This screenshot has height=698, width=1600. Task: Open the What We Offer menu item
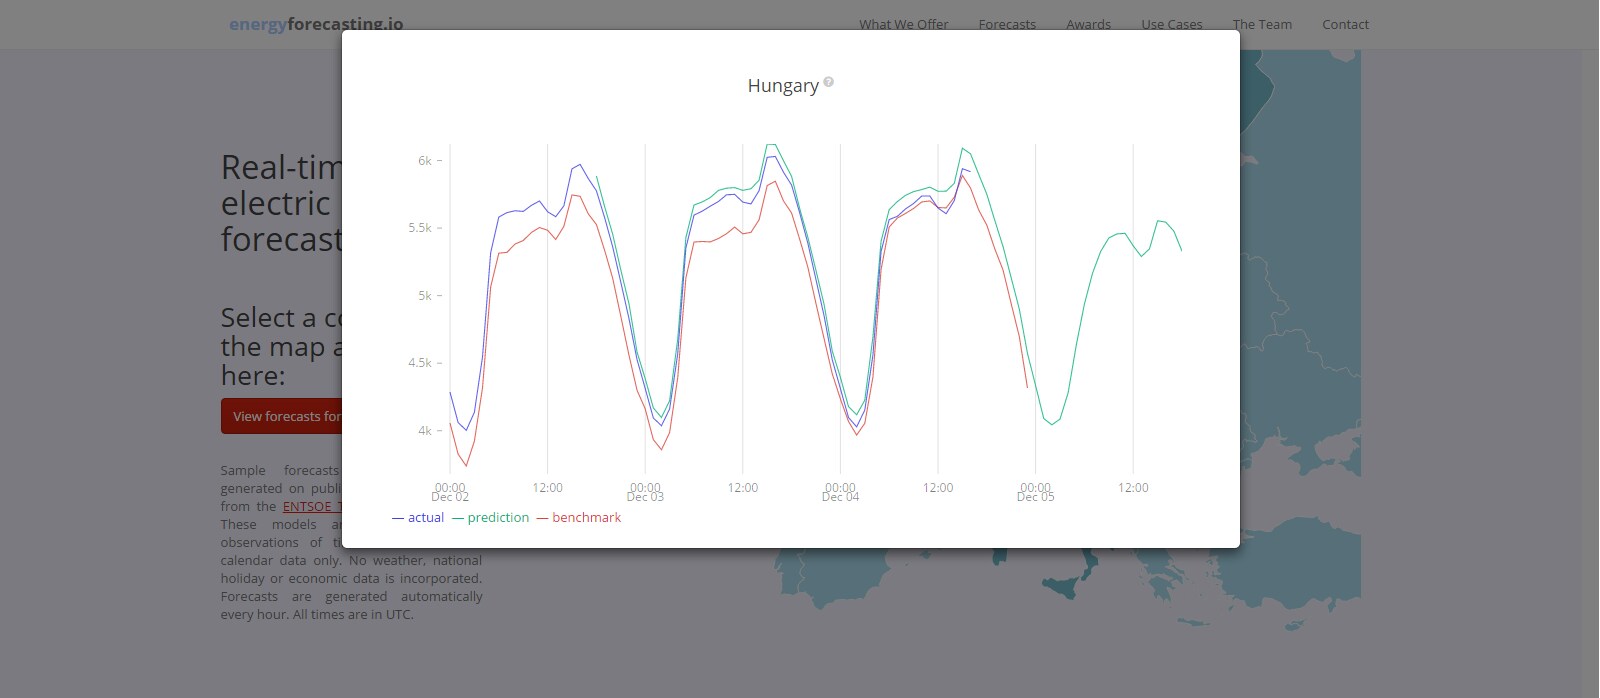pyautogui.click(x=904, y=24)
